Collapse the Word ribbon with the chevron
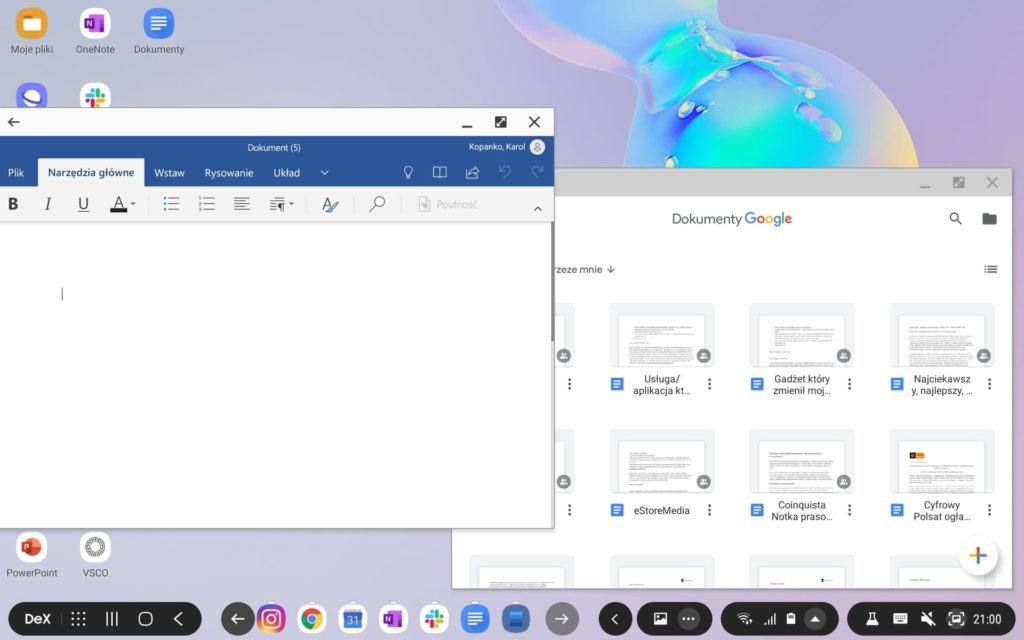The width and height of the screenshot is (1024, 640). [x=537, y=208]
